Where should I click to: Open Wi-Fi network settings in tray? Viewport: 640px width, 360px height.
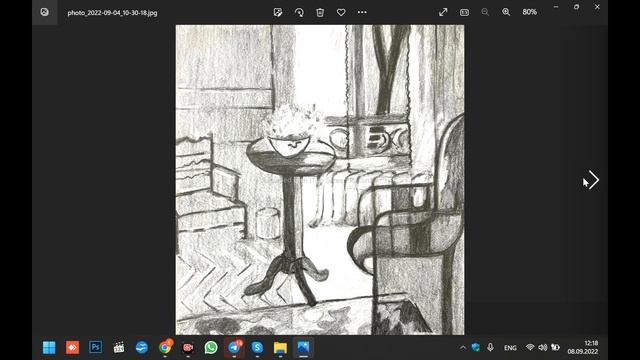(x=530, y=347)
